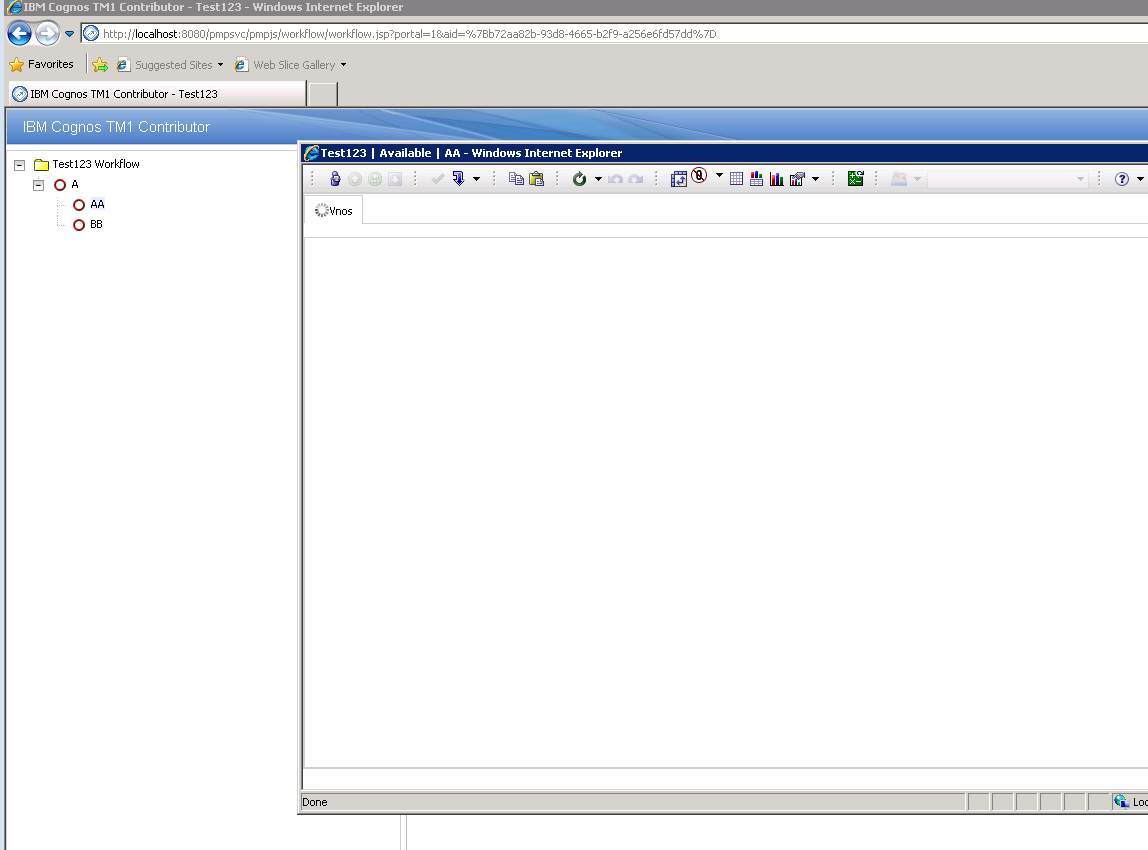
Task: Click the security zone globe icon in status bar
Action: pos(1121,802)
